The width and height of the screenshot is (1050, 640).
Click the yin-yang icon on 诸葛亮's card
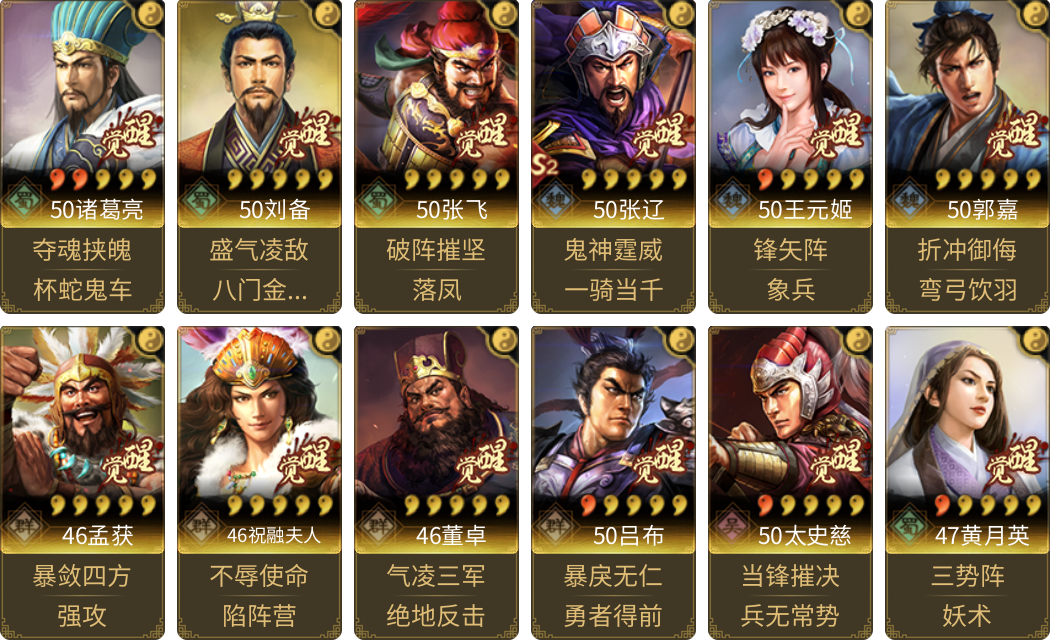pyautogui.click(x=150, y=13)
